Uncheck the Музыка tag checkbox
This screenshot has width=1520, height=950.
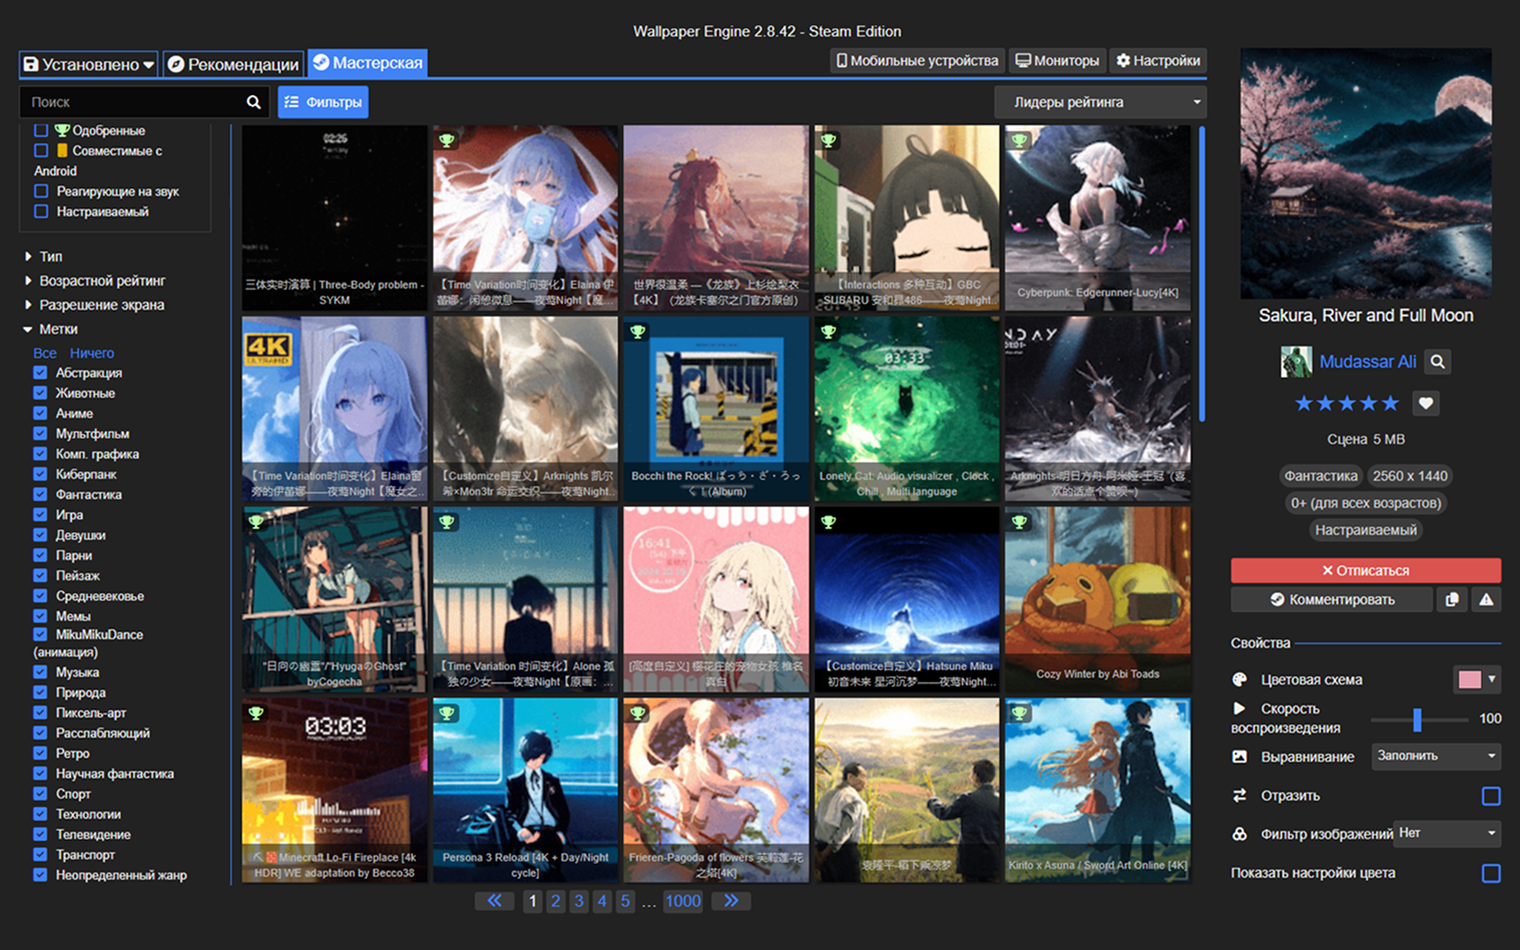click(x=40, y=672)
